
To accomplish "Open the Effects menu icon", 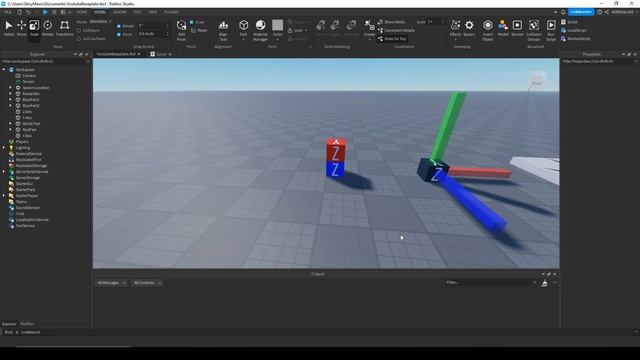I will (x=455, y=28).
